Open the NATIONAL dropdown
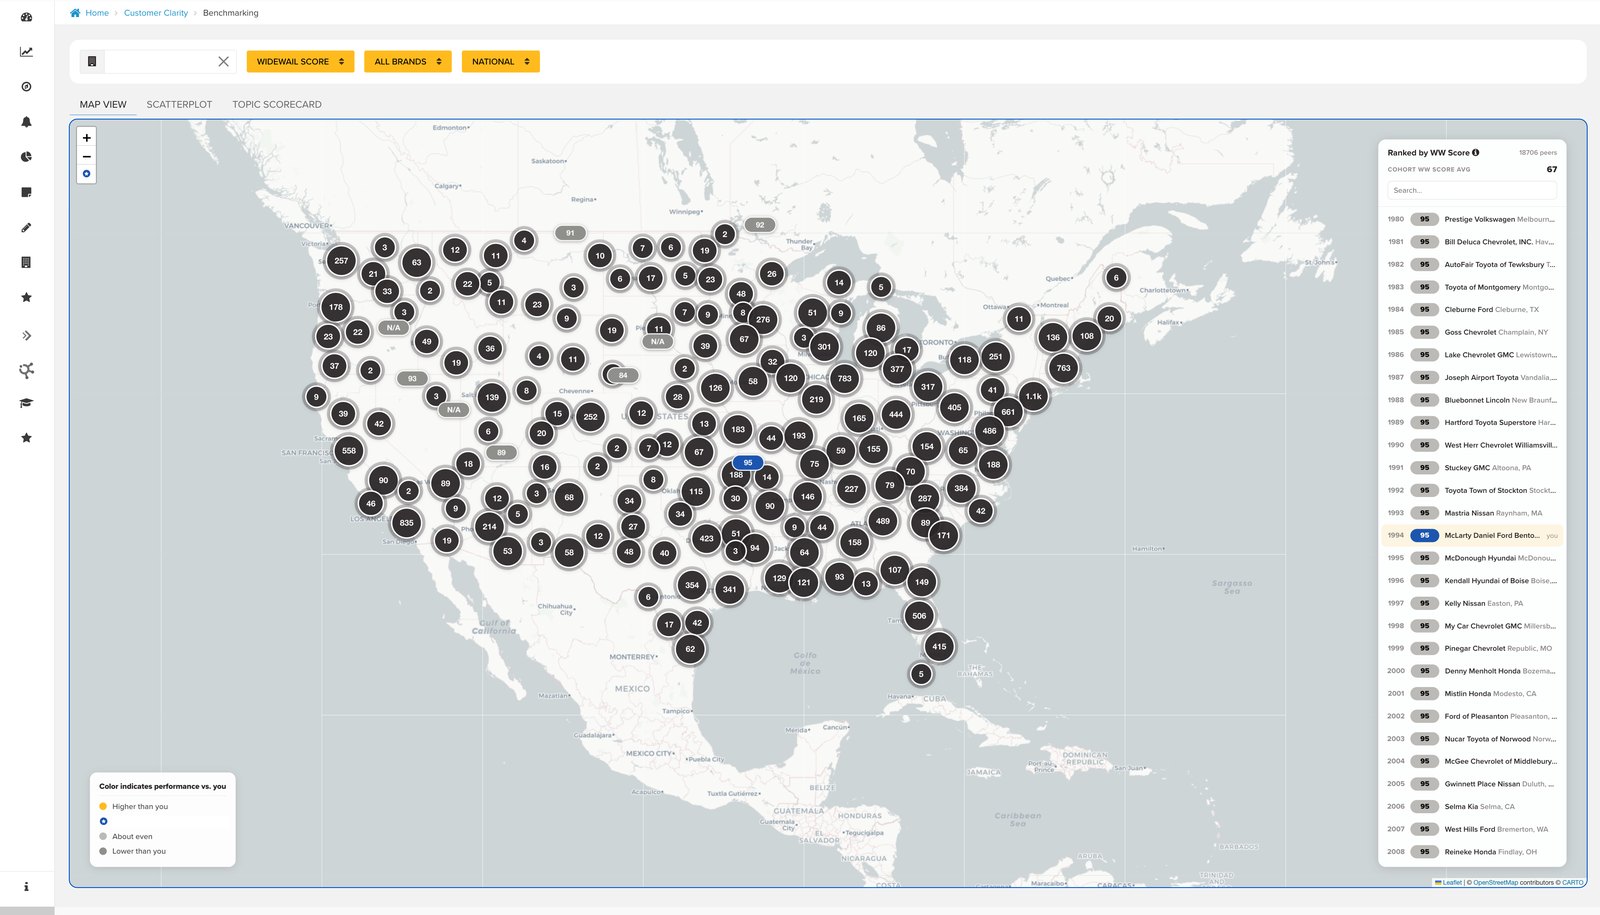 501,61
